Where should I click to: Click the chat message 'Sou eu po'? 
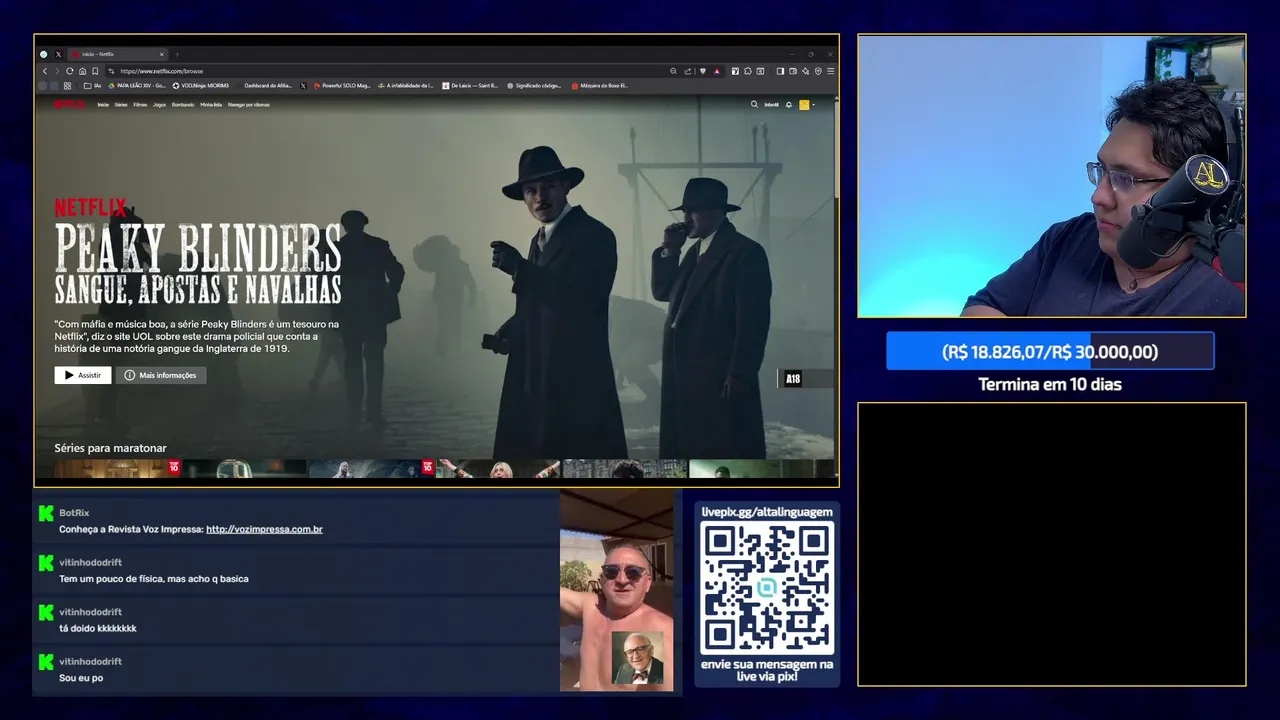point(81,678)
